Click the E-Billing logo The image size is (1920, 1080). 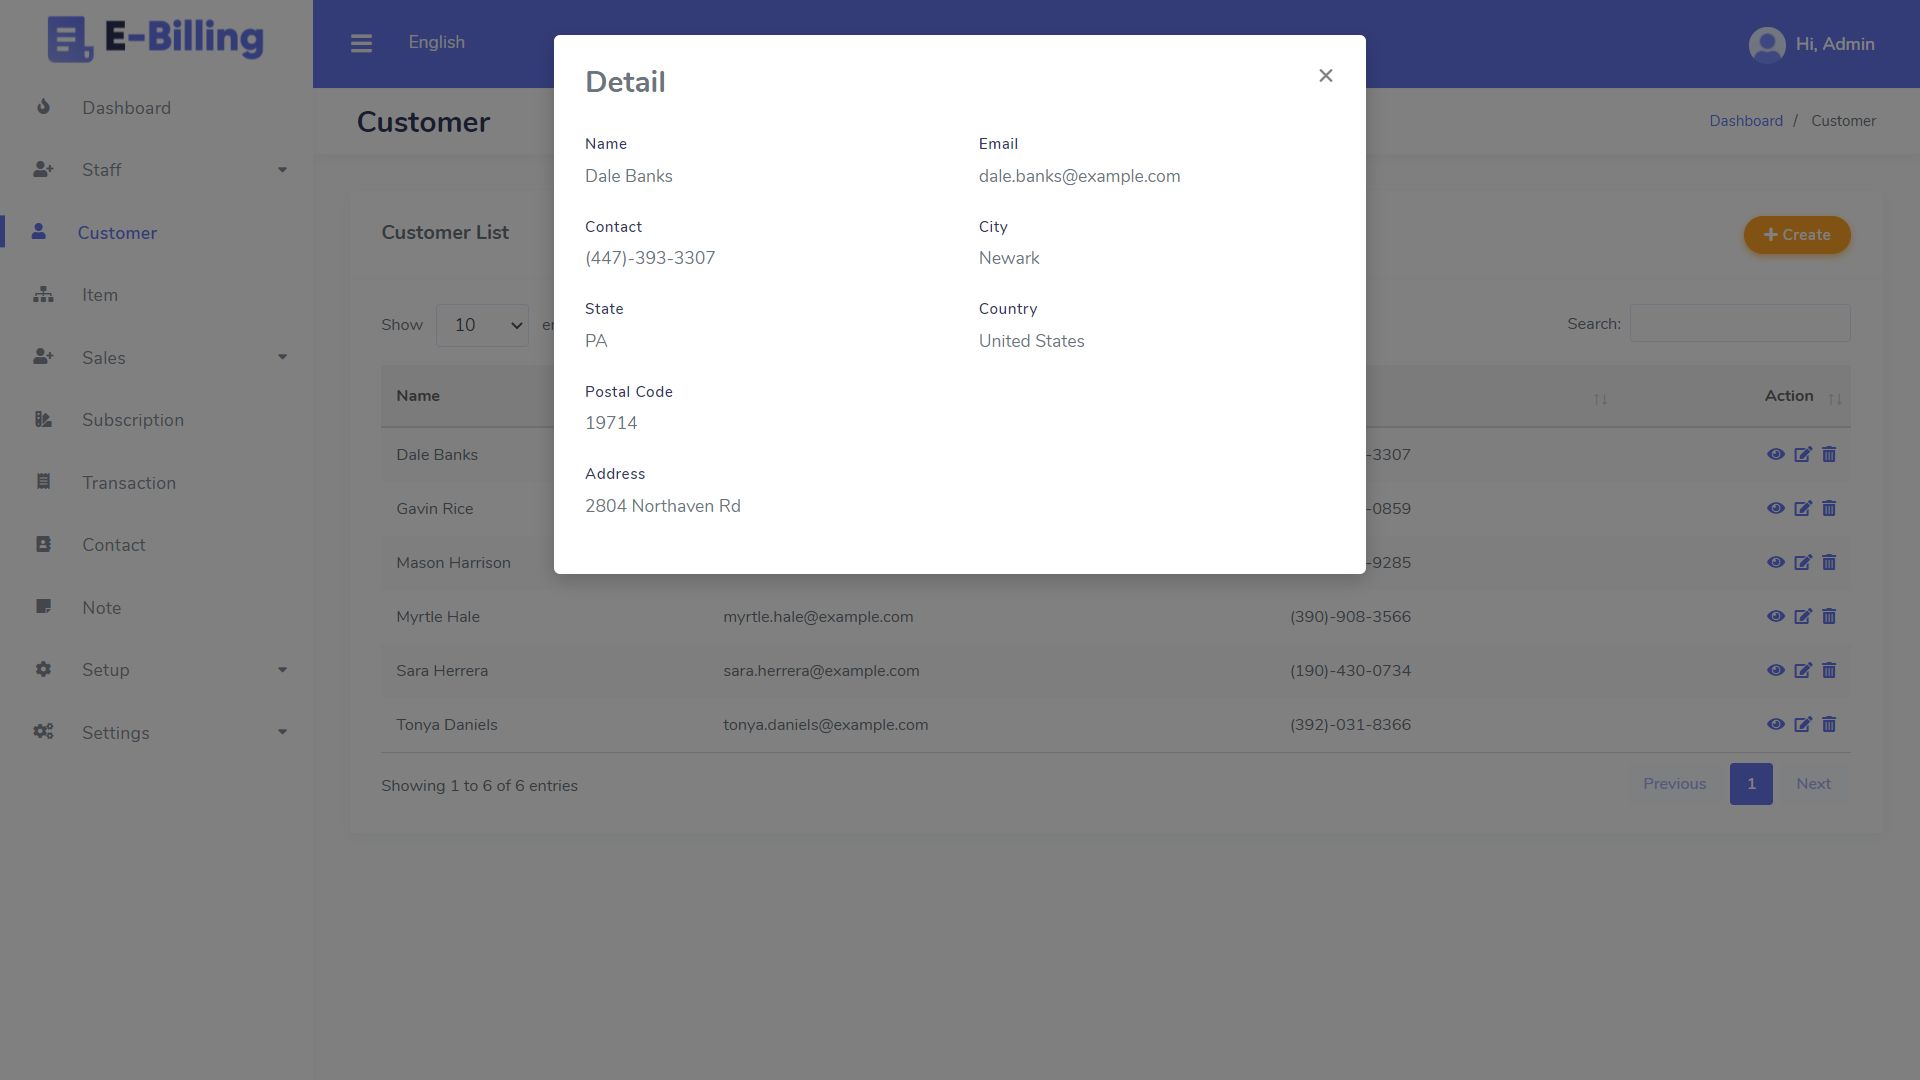coord(156,40)
